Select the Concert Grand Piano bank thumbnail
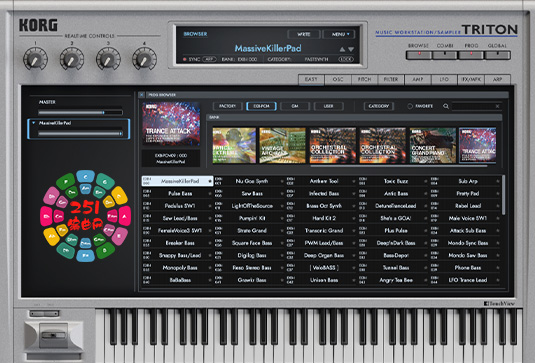The height and width of the screenshot is (363, 535). [433, 145]
